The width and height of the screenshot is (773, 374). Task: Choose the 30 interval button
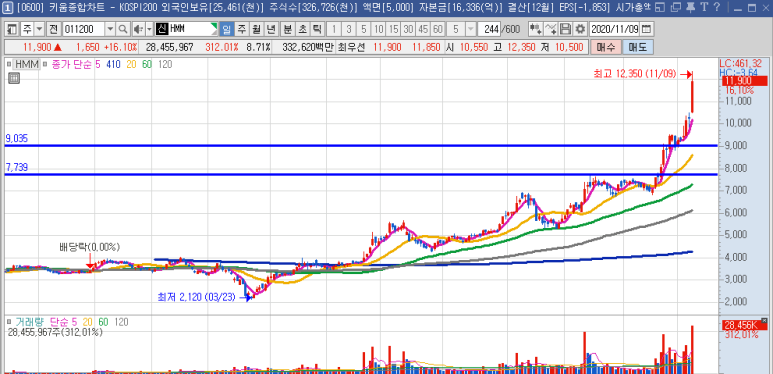[408, 29]
